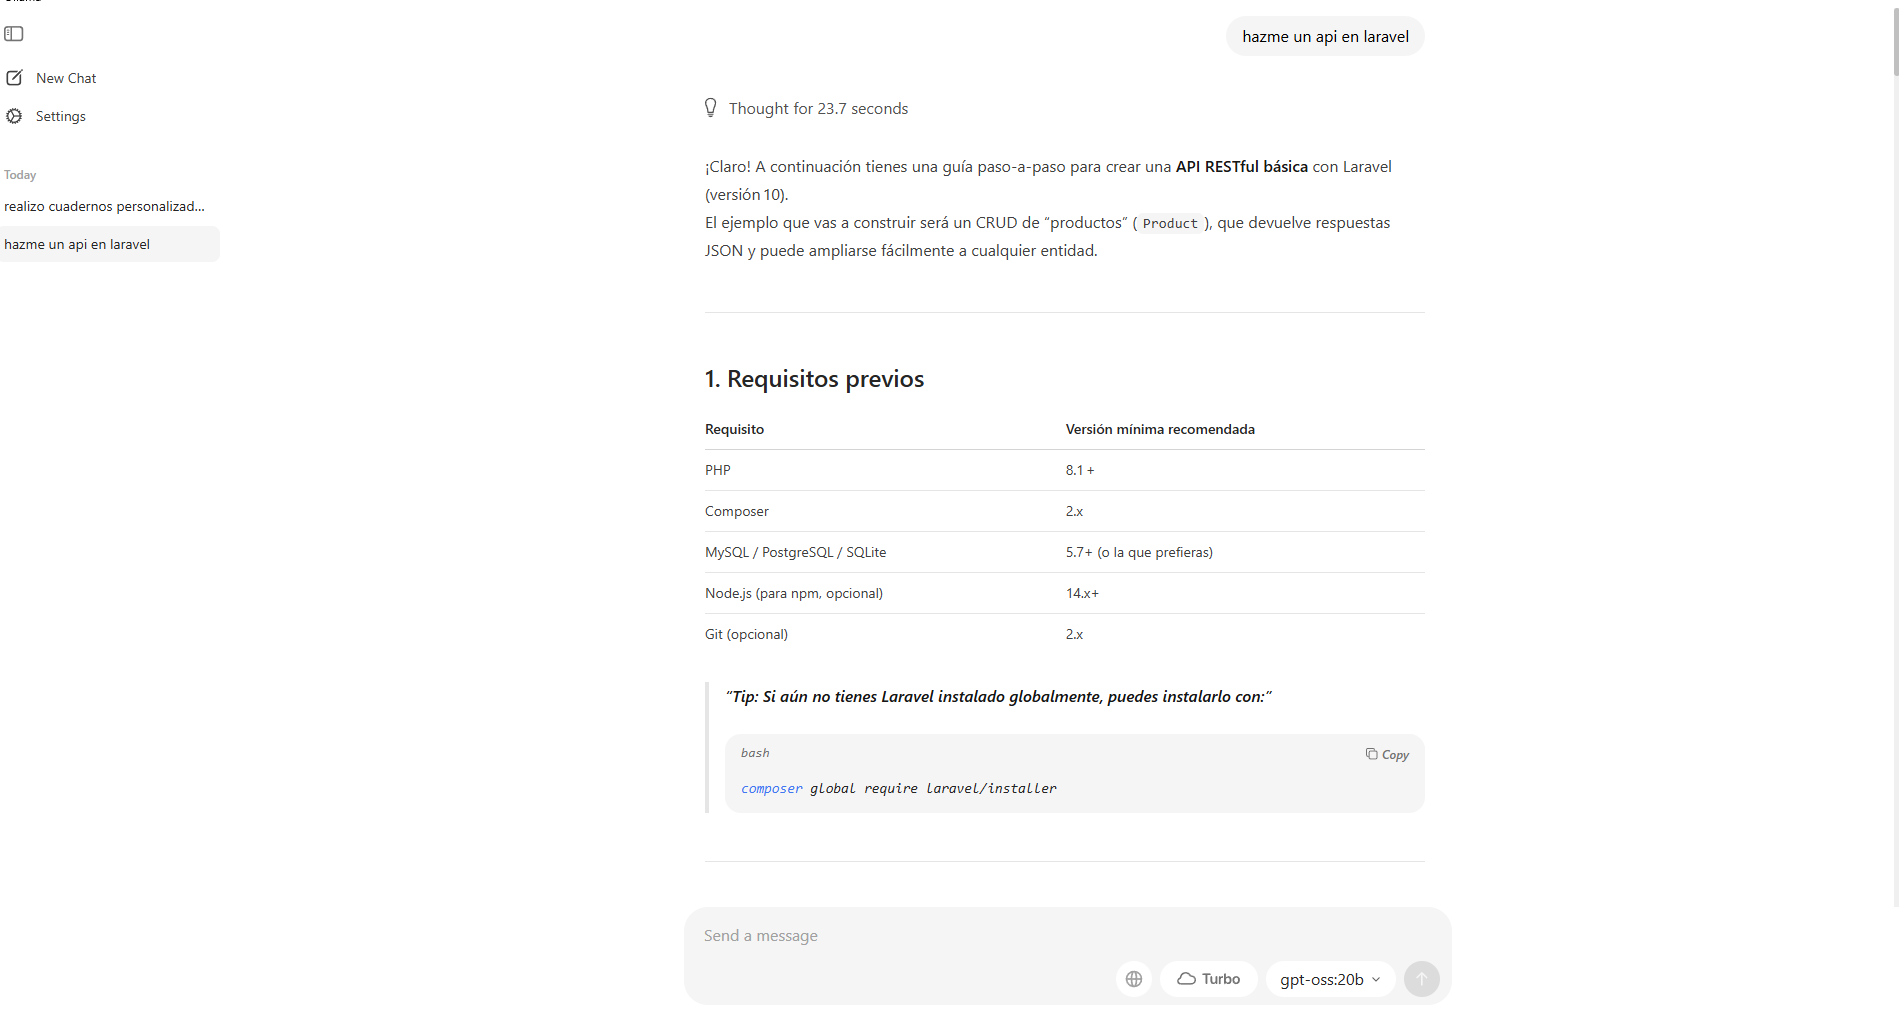Click the send message arrow button

coord(1421,979)
